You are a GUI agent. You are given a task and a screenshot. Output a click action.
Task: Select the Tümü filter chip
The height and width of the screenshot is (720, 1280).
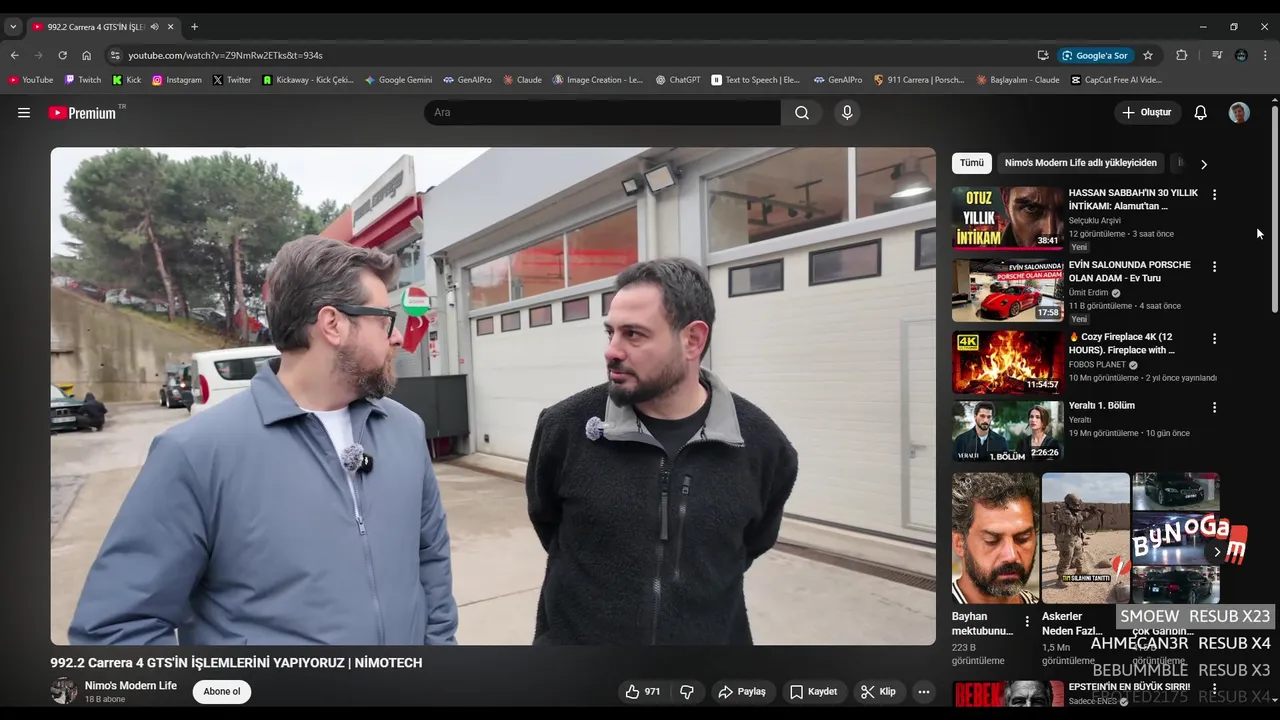click(971, 163)
